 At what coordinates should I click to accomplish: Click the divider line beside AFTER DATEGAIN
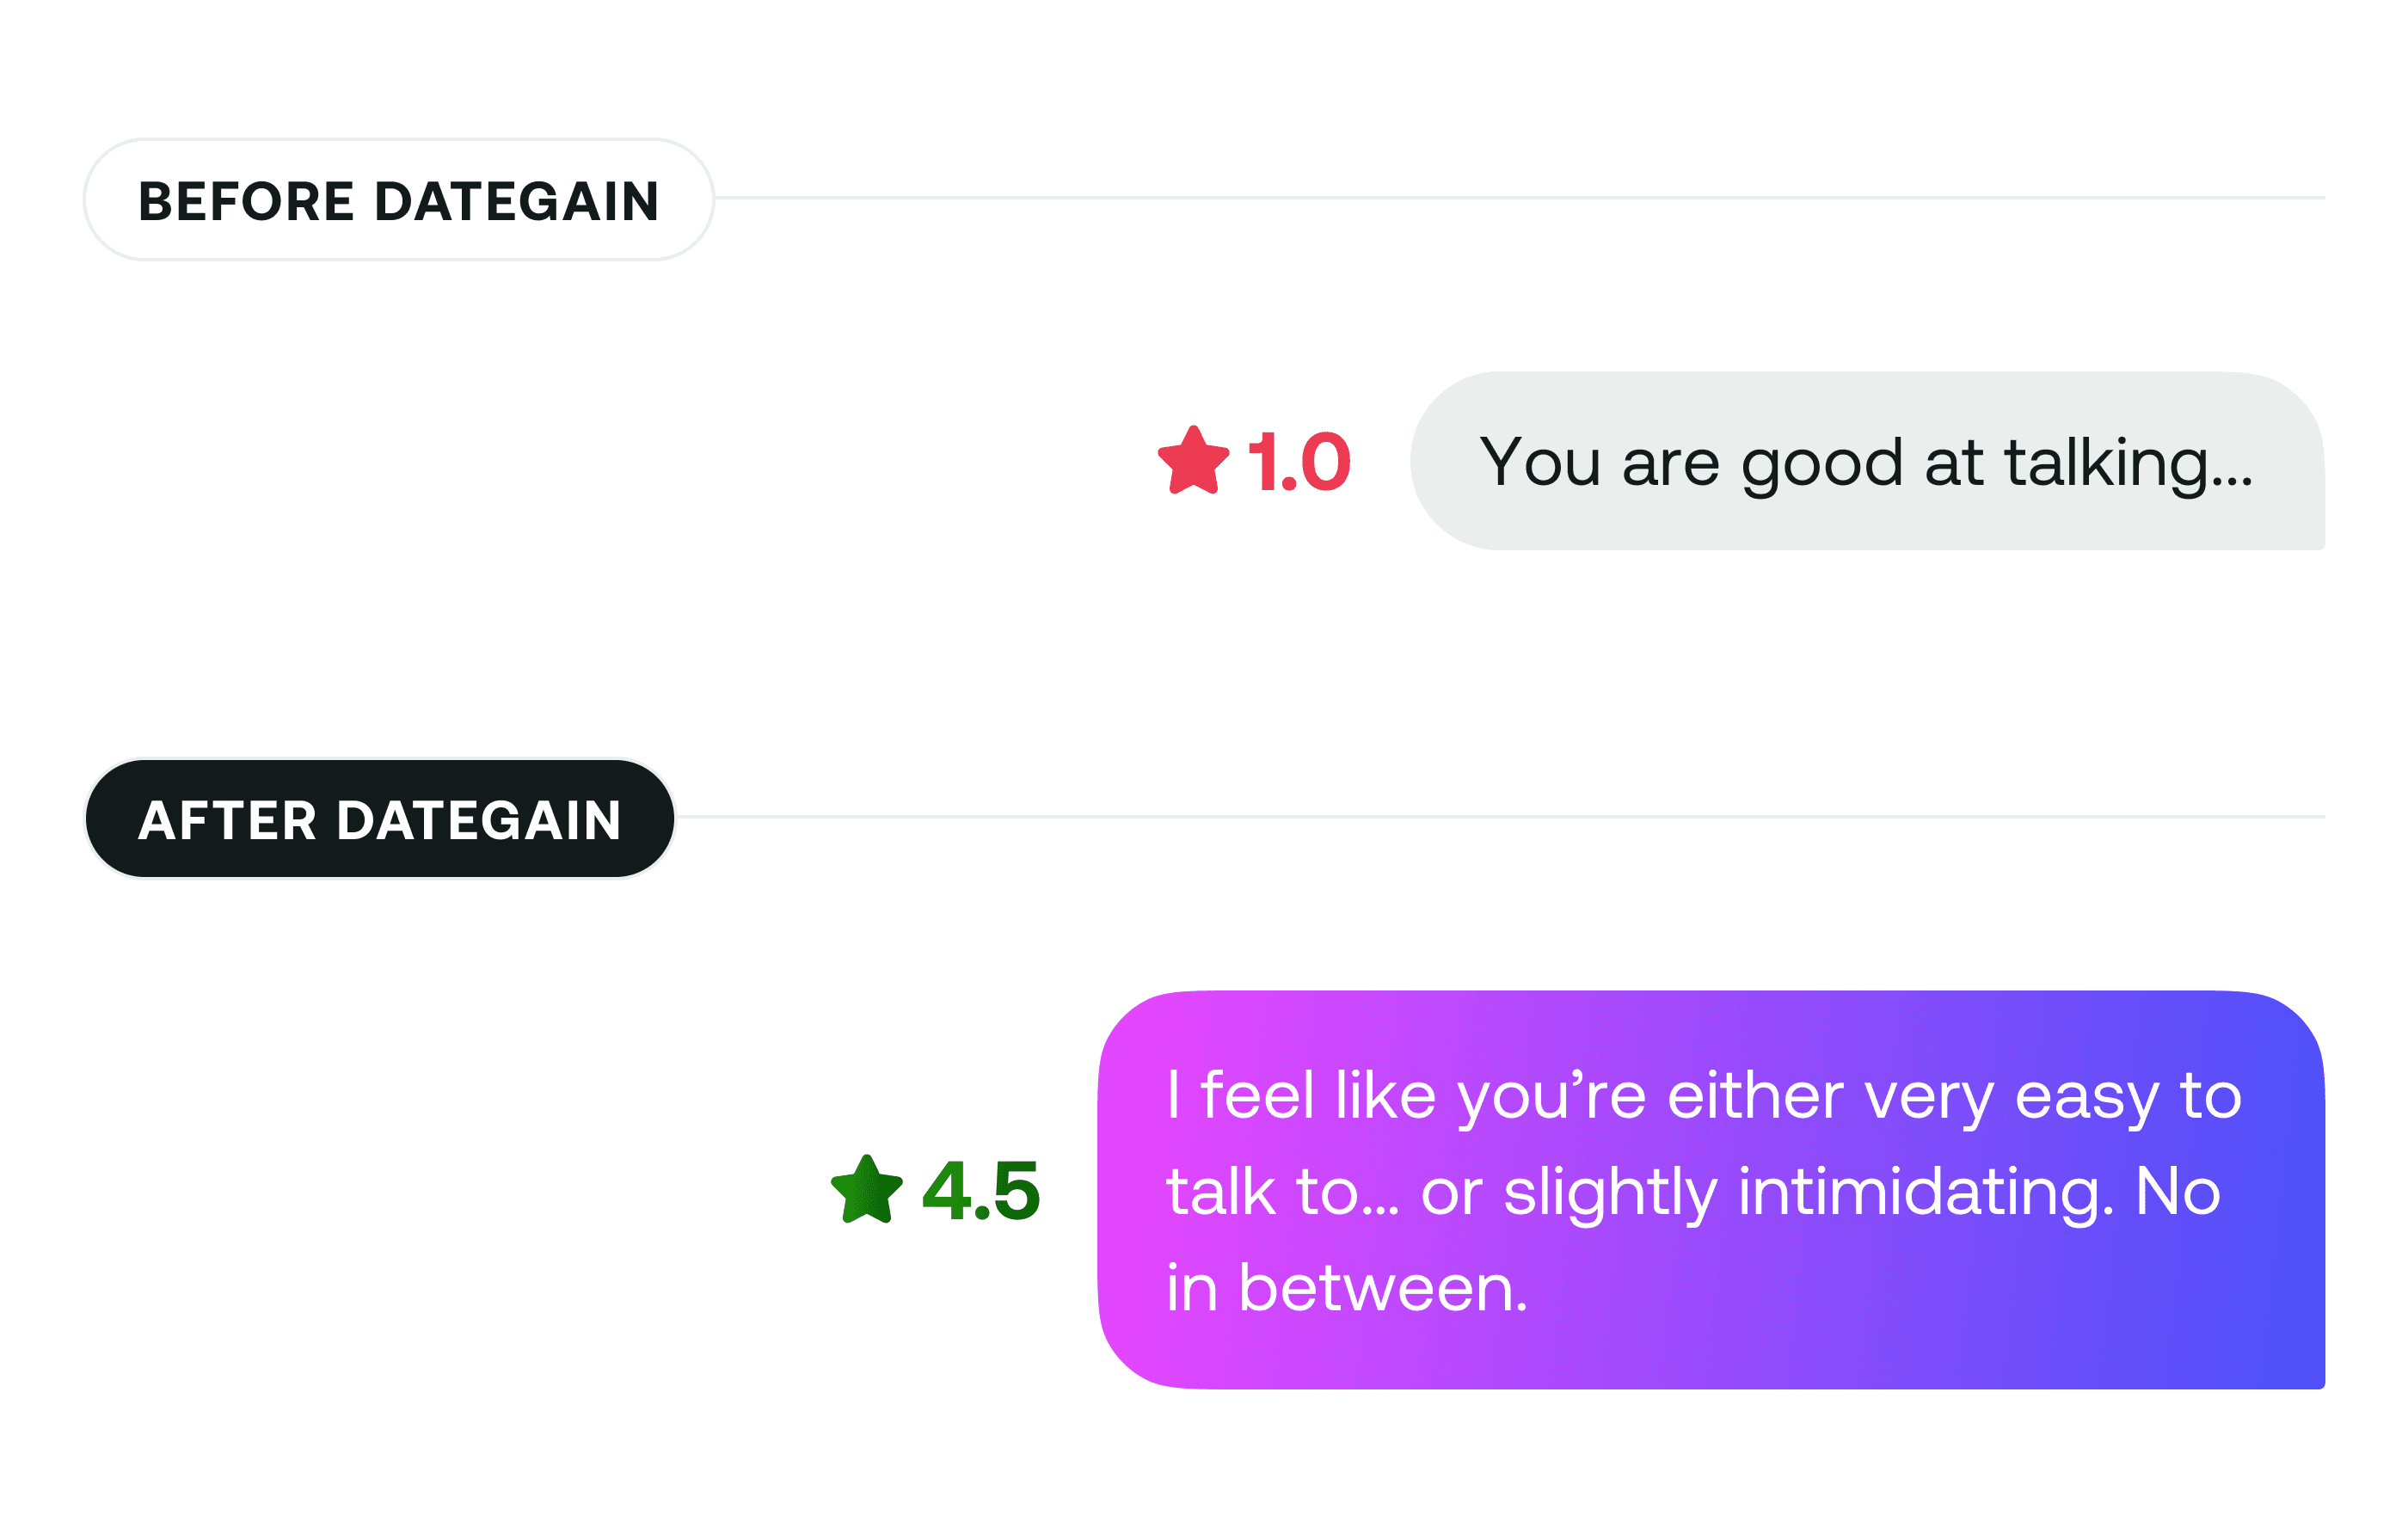click(1501, 817)
